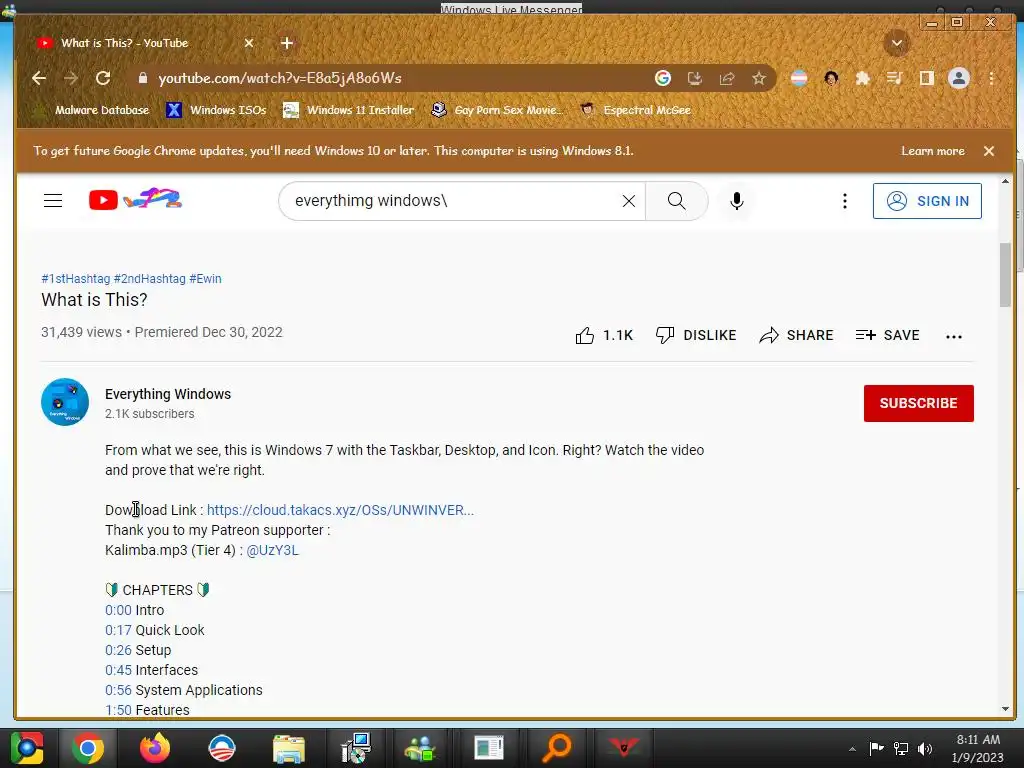Click the scrollbar up arrow
This screenshot has height=768, width=1024.
click(x=1005, y=181)
